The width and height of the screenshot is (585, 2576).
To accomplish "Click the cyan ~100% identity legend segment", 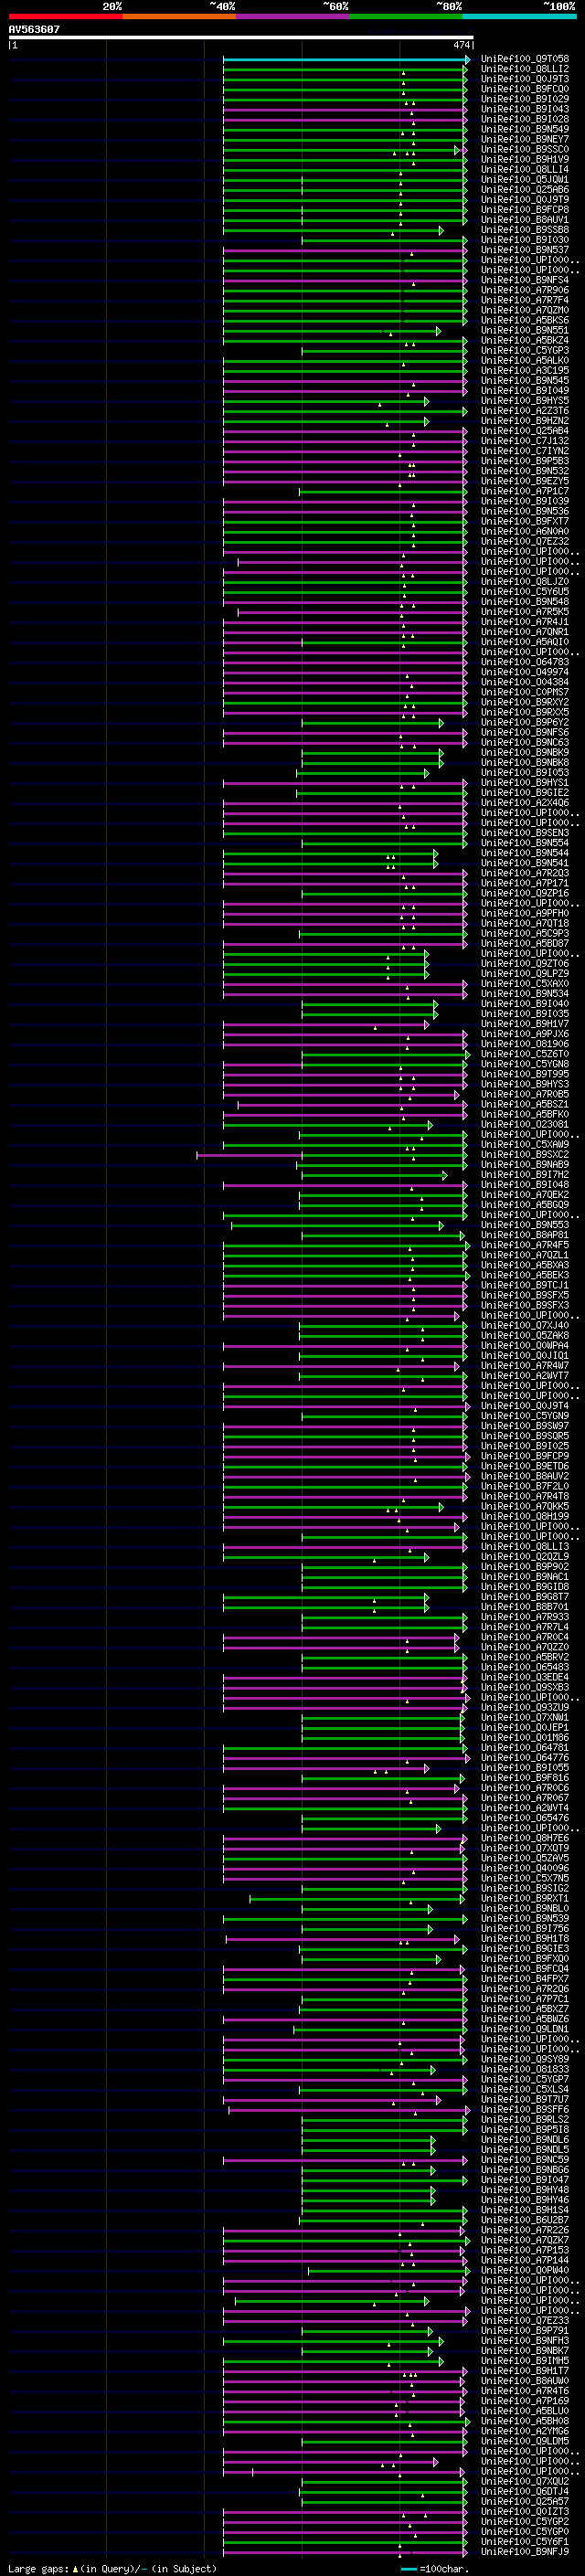I will point(519,16).
